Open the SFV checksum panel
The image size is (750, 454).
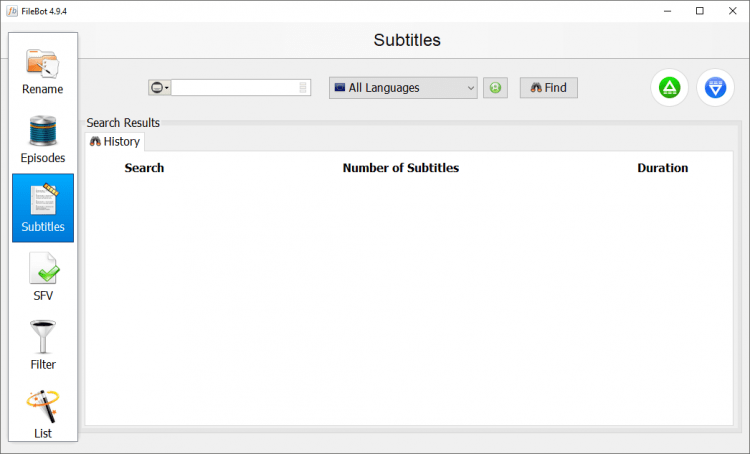coord(43,277)
